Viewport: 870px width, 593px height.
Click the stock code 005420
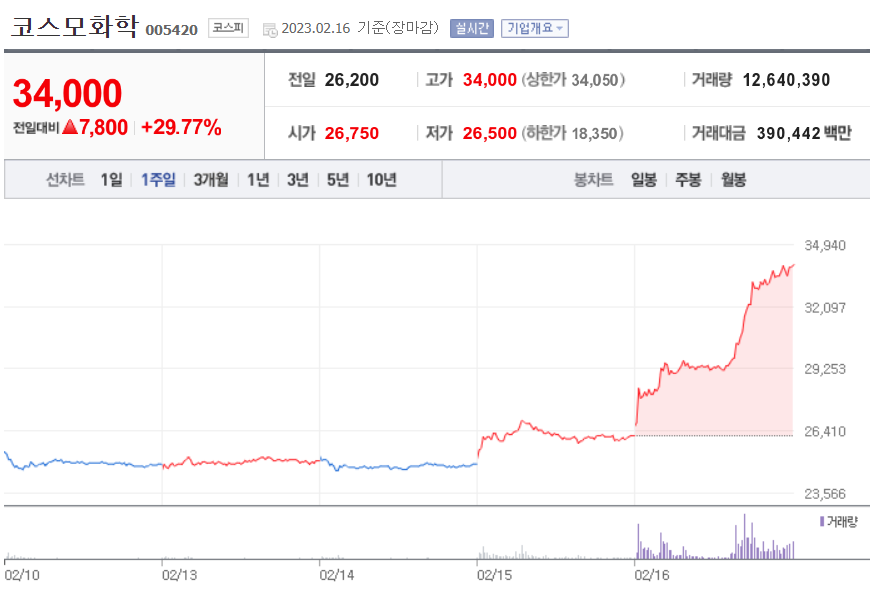click(x=171, y=30)
